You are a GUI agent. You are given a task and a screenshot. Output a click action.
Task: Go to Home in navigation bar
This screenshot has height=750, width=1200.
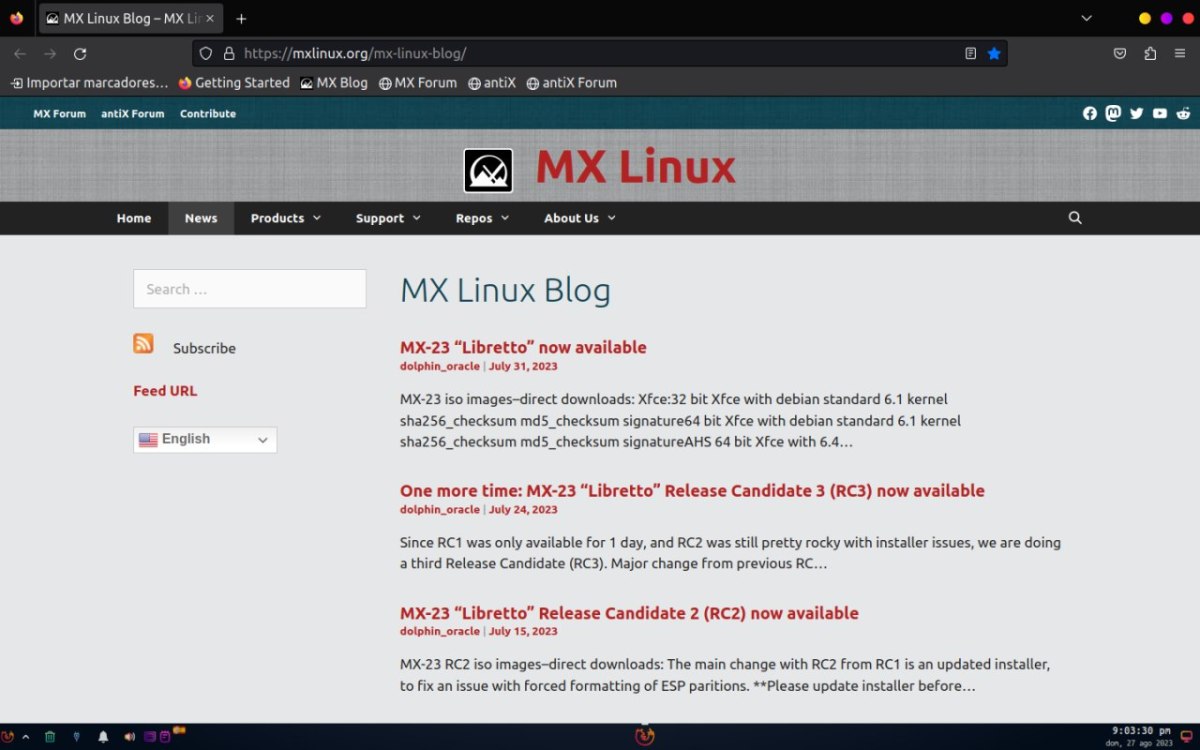134,218
